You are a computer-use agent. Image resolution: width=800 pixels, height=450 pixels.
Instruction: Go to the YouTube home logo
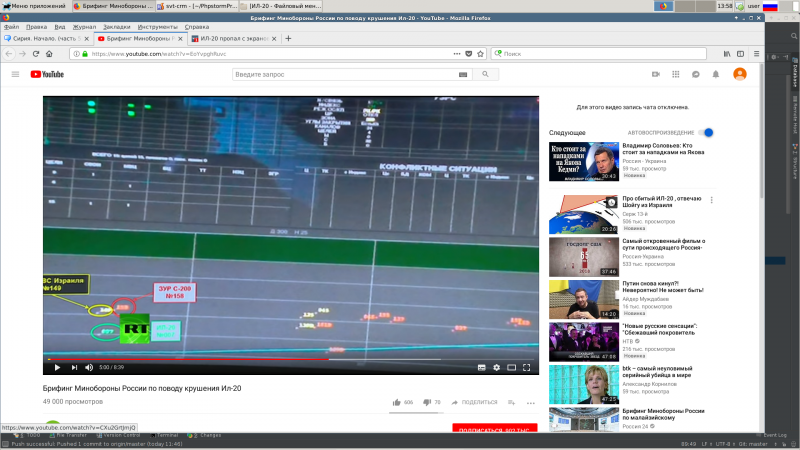[47, 74]
